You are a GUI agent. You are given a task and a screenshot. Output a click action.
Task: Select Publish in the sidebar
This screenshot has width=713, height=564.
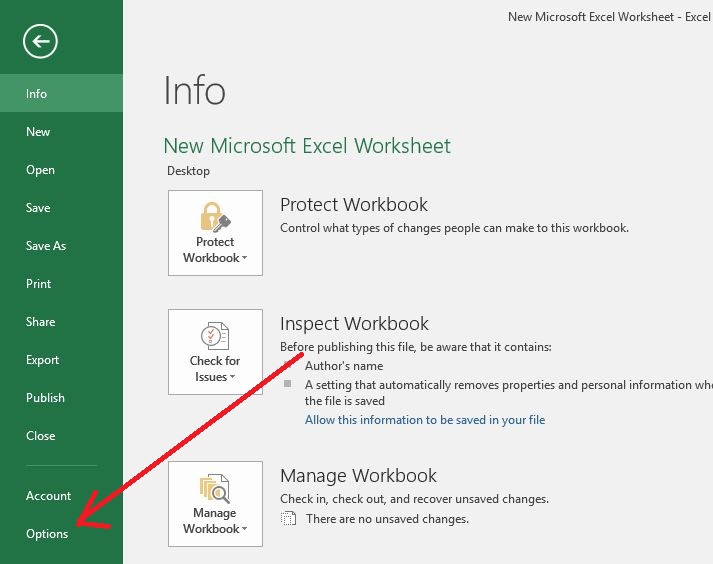pos(61,398)
